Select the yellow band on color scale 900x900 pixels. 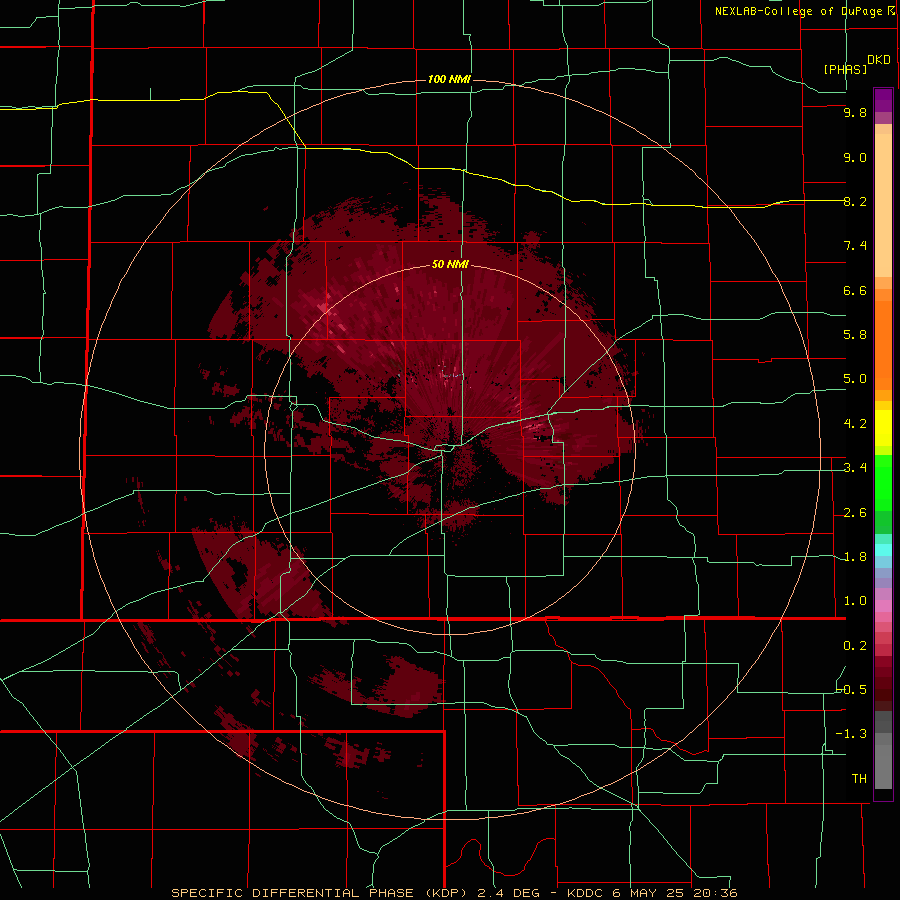(x=883, y=428)
